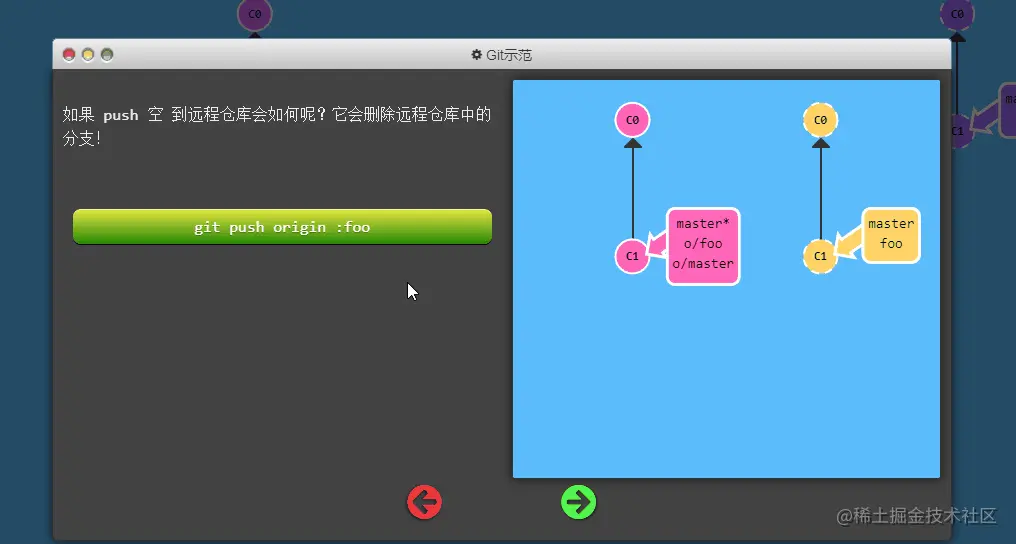The width and height of the screenshot is (1016, 544).
Task: Select the pink C1 commit node
Action: (632, 256)
